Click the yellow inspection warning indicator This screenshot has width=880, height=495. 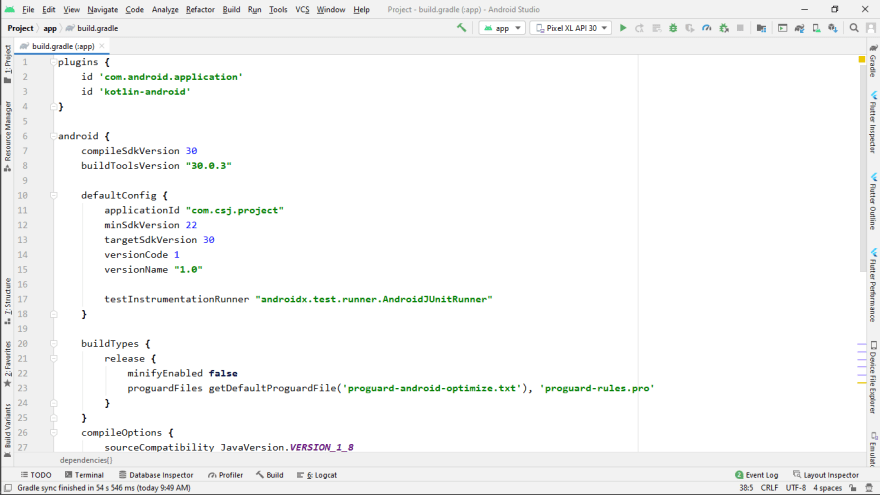click(861, 59)
